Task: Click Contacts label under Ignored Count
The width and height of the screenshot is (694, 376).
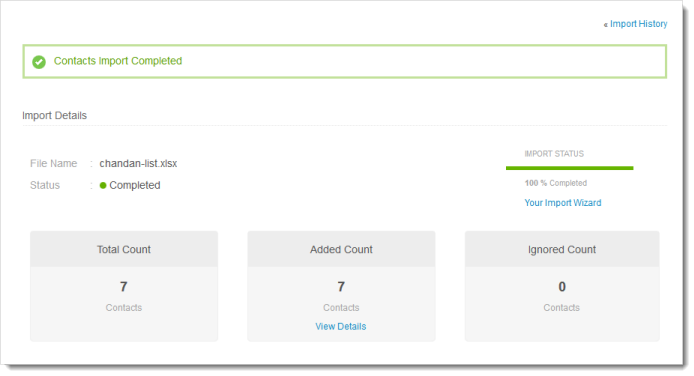Action: (561, 308)
